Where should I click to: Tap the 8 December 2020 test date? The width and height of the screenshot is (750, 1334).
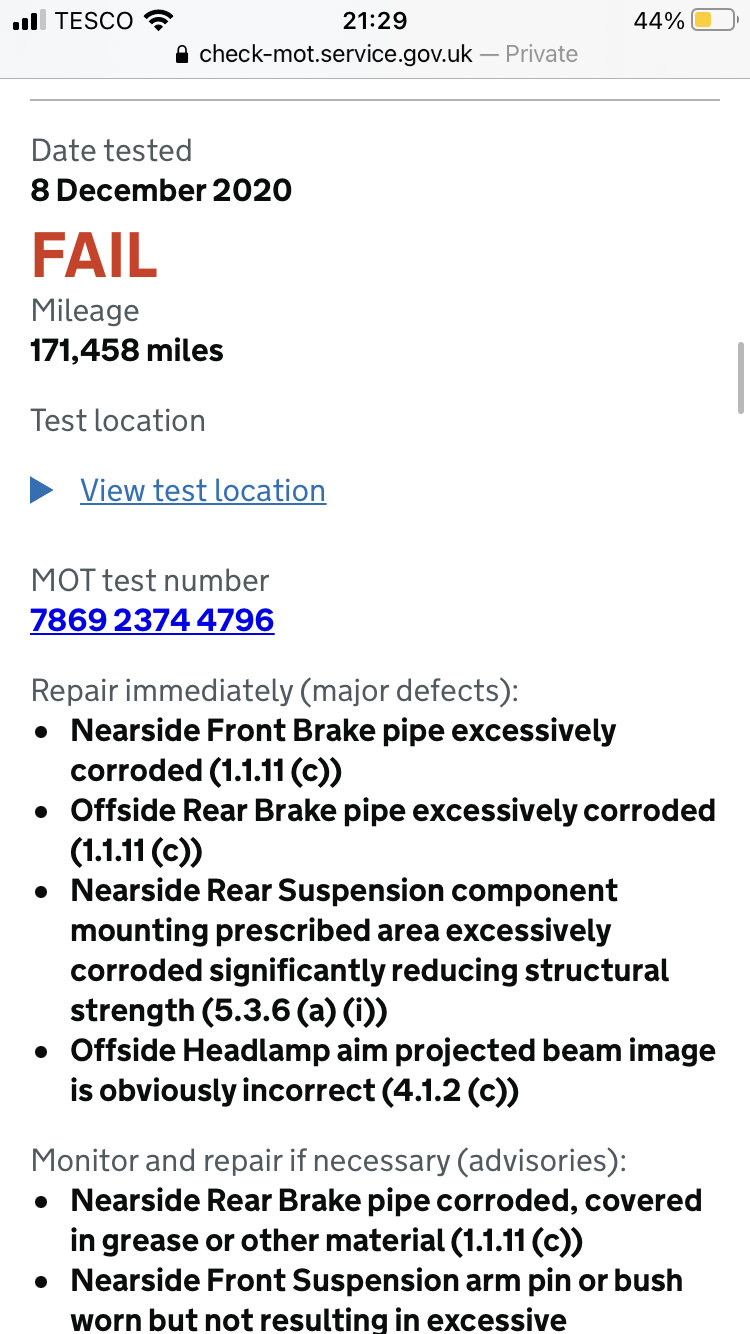(161, 190)
